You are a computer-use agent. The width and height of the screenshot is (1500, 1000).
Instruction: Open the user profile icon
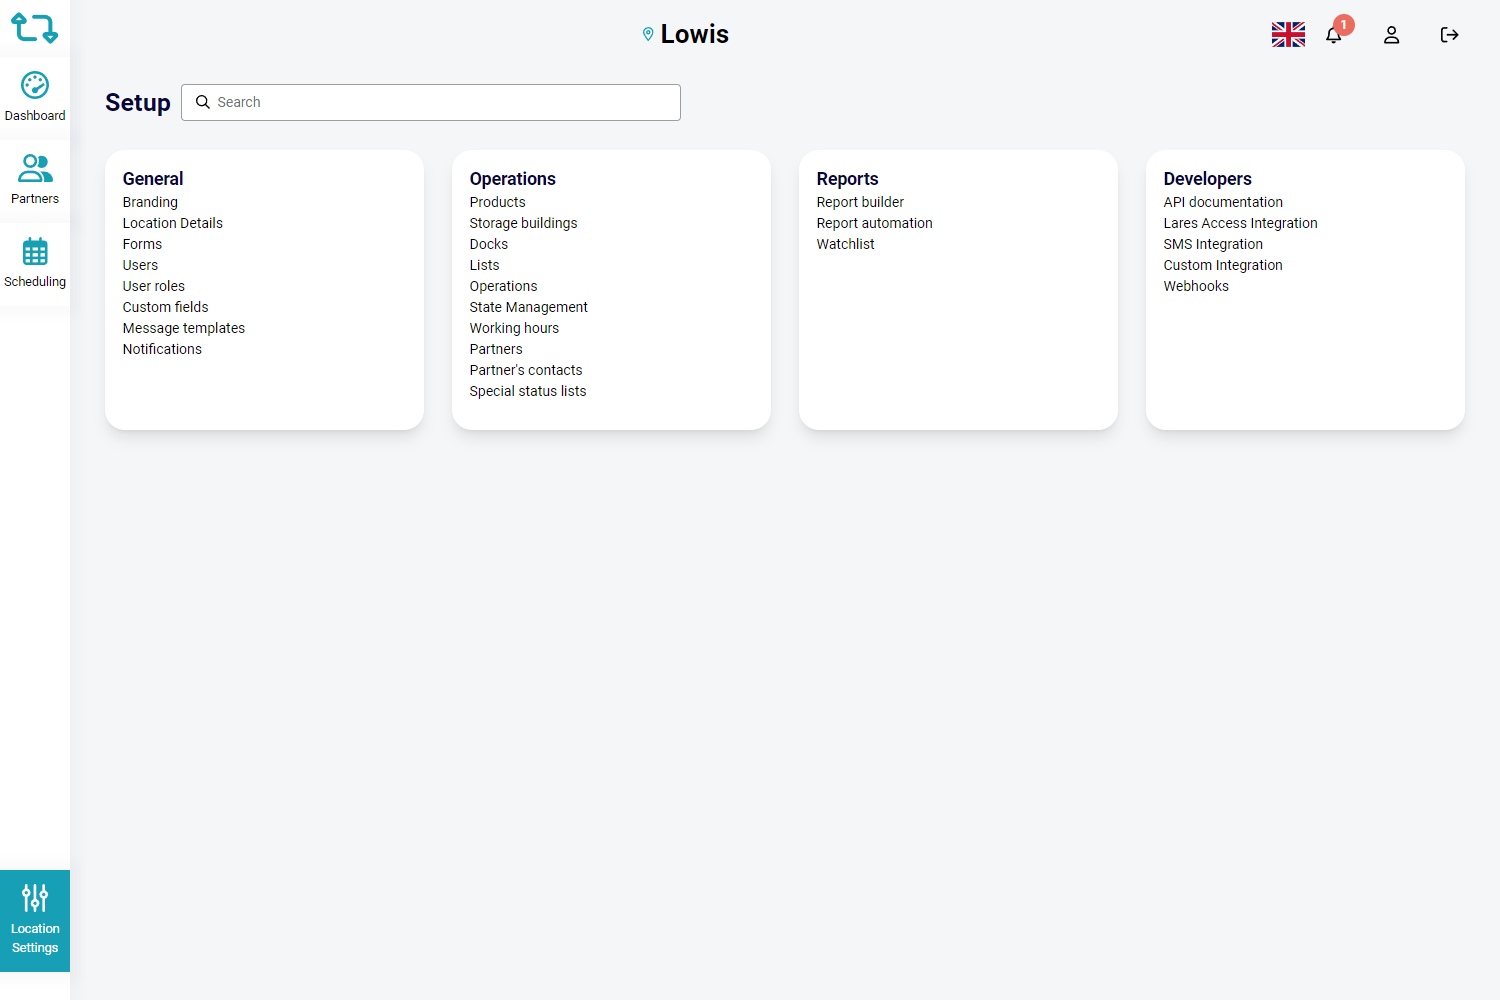[1391, 35]
